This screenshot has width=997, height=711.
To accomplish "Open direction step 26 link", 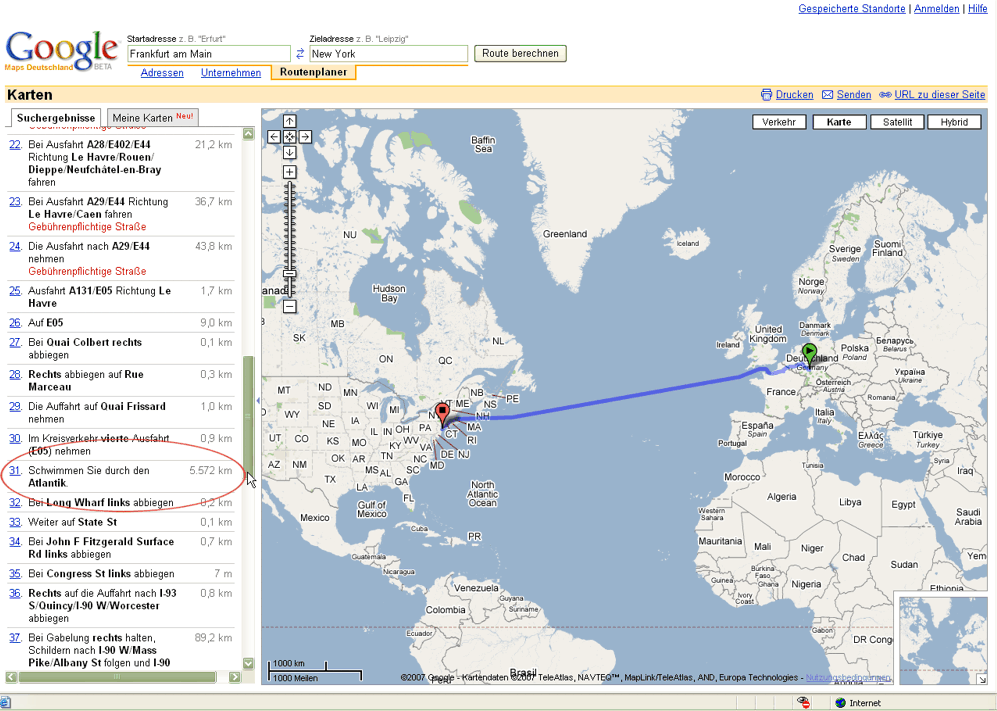I will point(15,323).
